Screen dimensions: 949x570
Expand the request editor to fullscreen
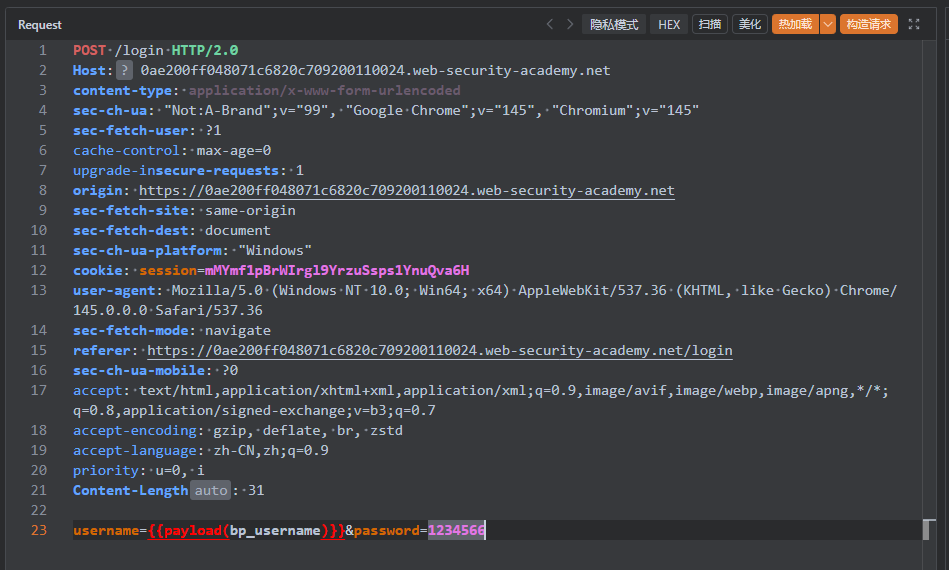[914, 25]
